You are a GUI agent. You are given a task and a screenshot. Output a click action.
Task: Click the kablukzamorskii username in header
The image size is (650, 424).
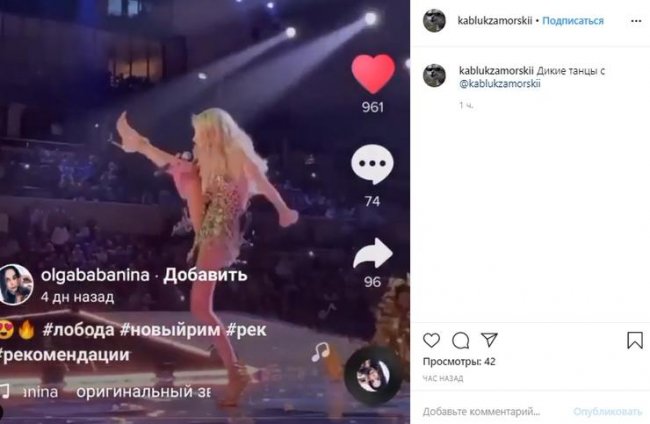coord(495,21)
